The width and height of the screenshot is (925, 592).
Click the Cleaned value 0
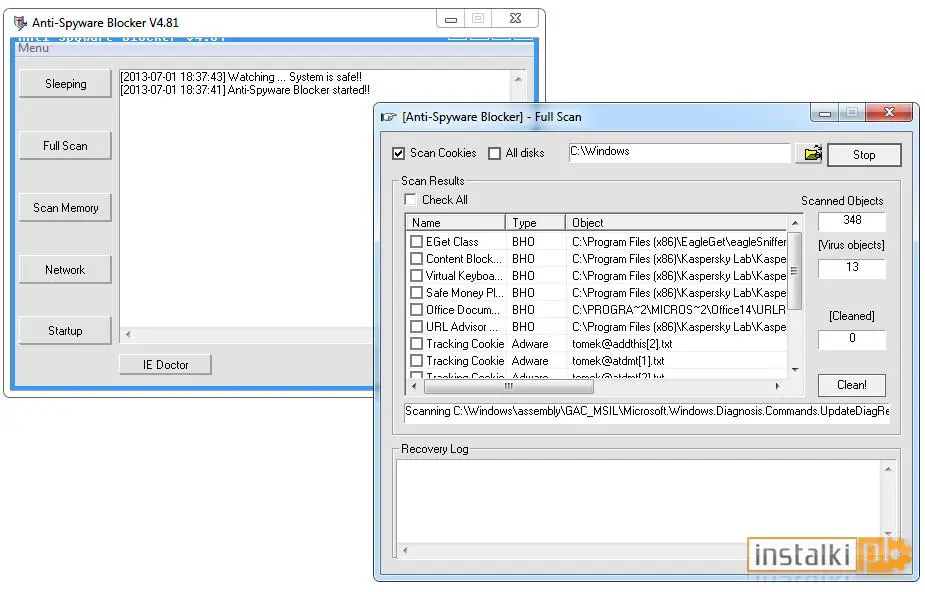[x=852, y=338]
